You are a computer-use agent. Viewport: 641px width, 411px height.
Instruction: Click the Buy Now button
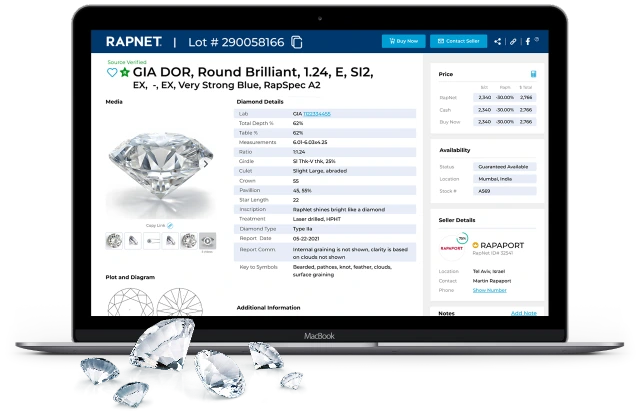coord(403,41)
